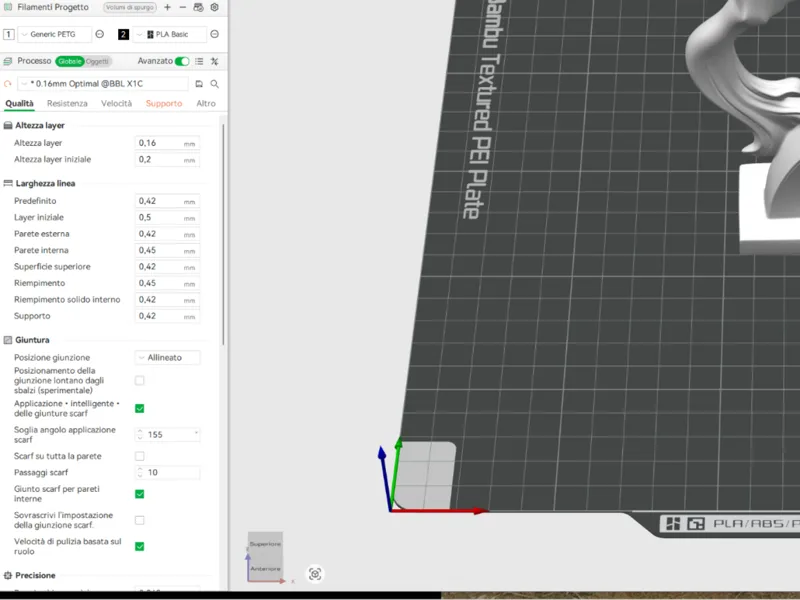Click Superficie superiore width field
This screenshot has width=800, height=600.
[167, 266]
